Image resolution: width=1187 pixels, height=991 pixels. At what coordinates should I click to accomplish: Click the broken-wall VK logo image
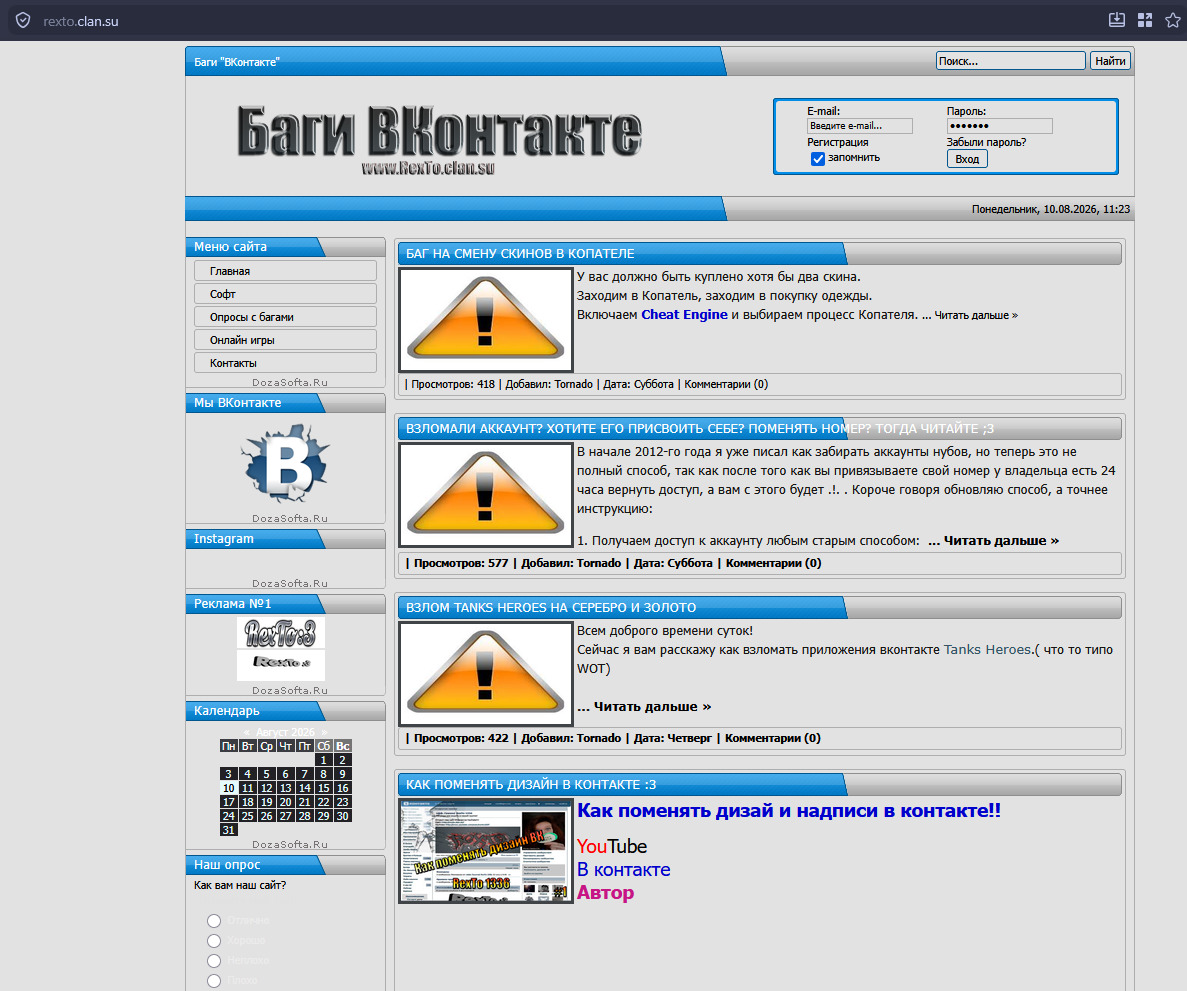pyautogui.click(x=285, y=463)
